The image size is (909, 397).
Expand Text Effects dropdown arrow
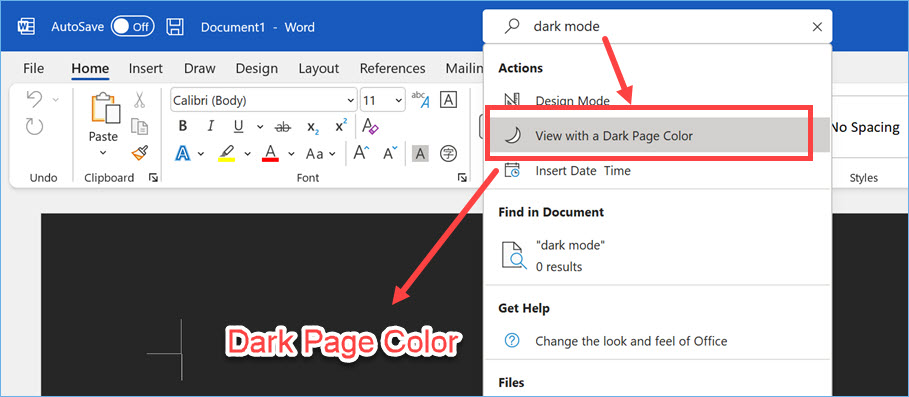point(201,154)
